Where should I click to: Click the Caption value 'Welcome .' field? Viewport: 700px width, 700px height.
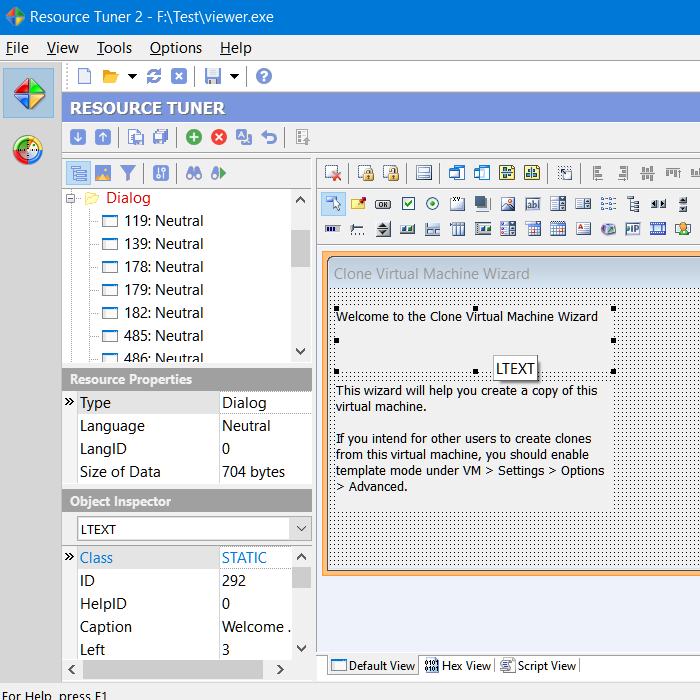coord(256,627)
